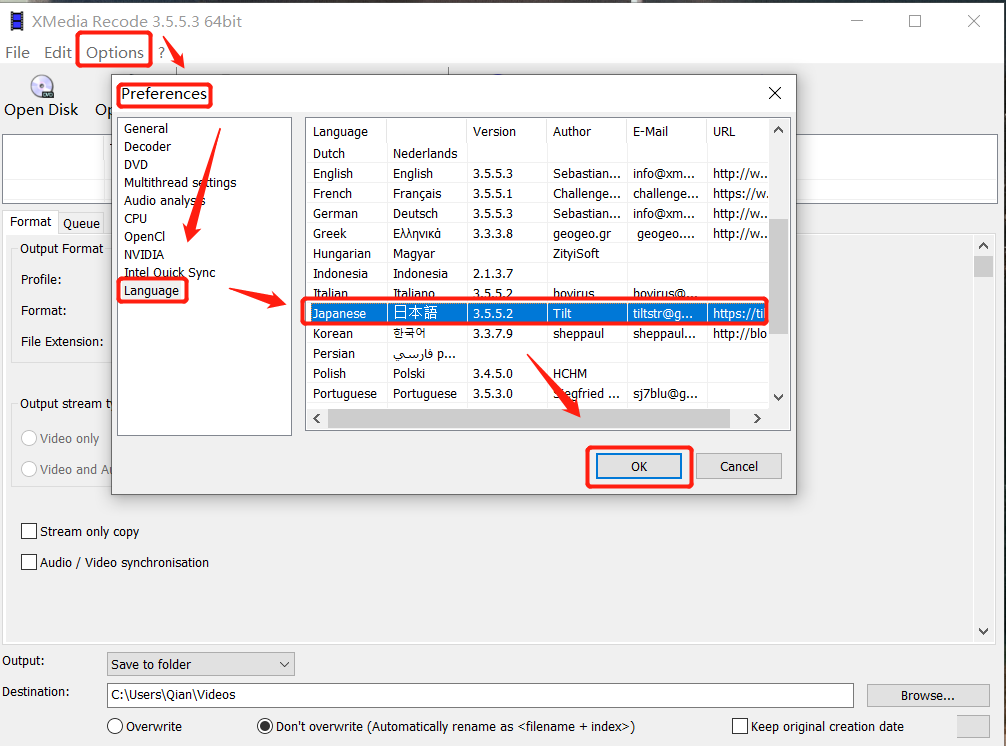Enable Audio / Video synchronisation checkbox
This screenshot has height=746, width=1006.
tap(29, 562)
